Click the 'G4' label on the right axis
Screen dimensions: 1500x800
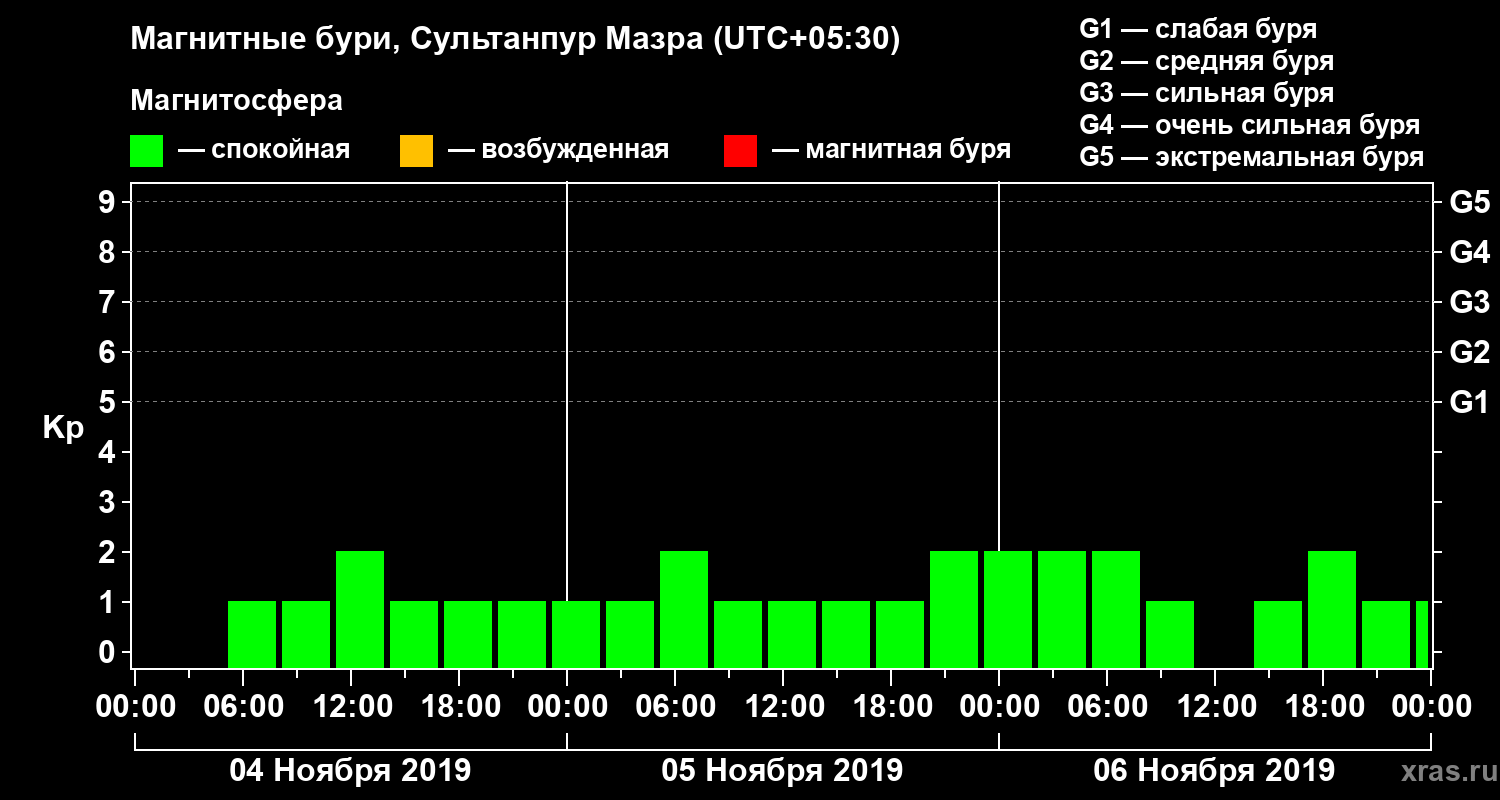pyautogui.click(x=1469, y=252)
